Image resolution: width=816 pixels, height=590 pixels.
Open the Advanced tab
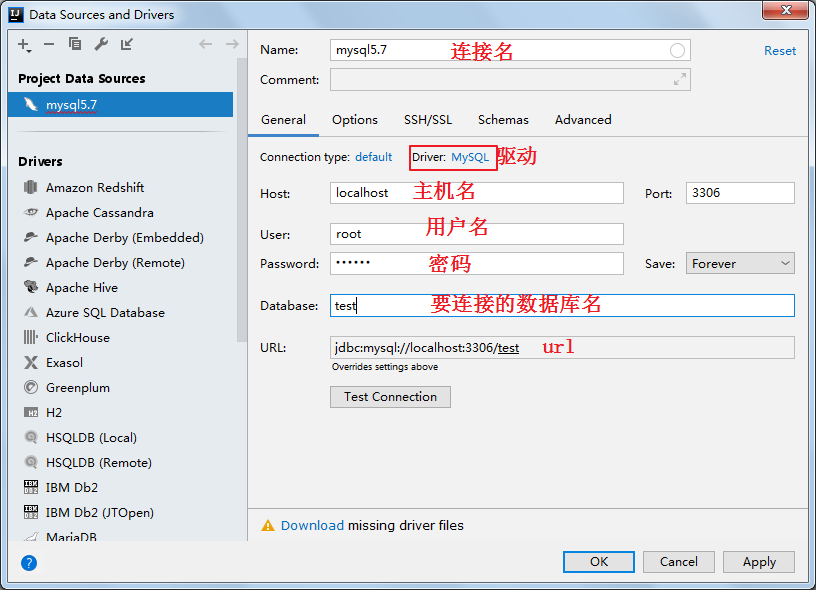583,120
